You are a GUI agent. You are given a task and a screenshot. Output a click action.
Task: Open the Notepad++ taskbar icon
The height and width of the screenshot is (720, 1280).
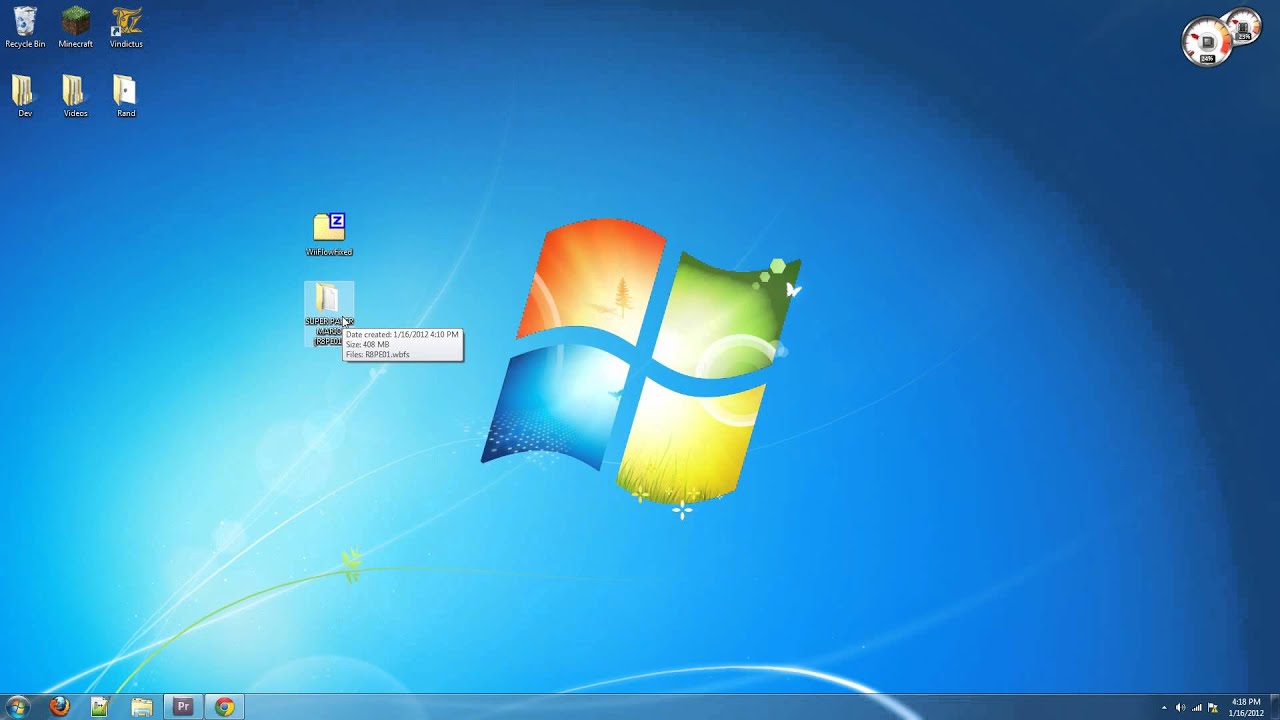click(100, 707)
